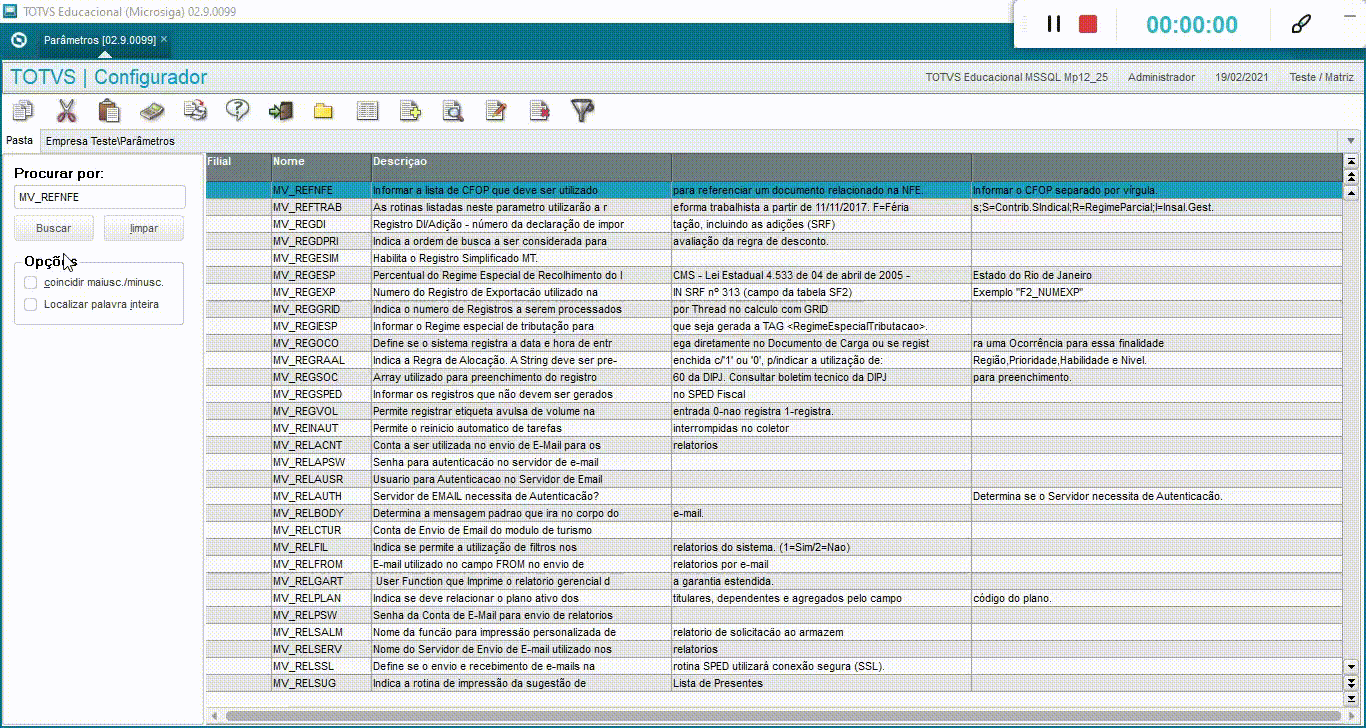
Task: Click the limpar button
Action: 144,228
